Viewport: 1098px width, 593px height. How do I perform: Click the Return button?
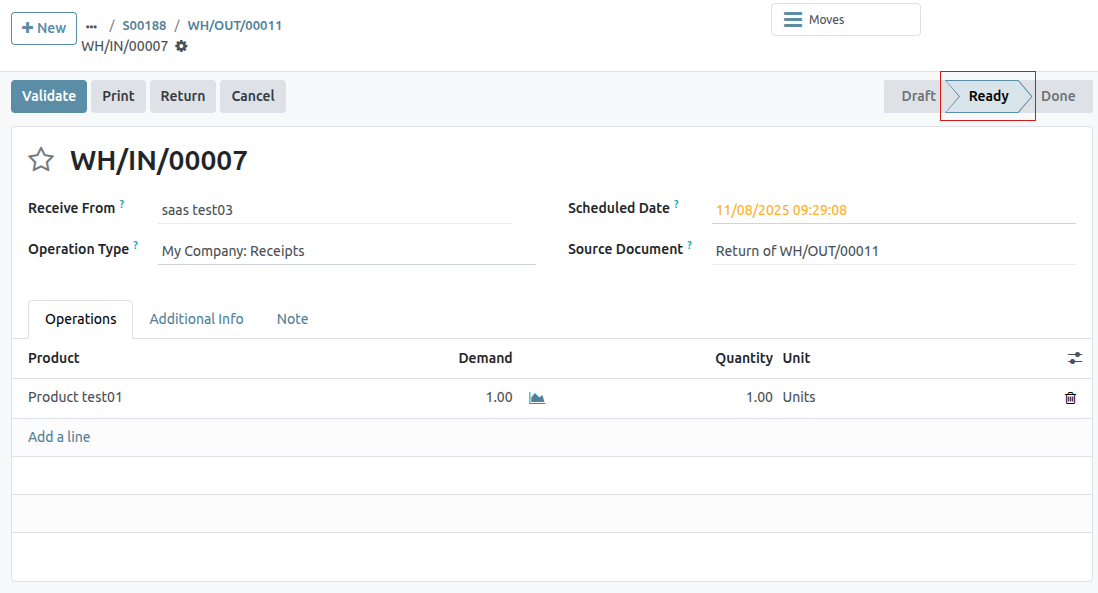182,96
